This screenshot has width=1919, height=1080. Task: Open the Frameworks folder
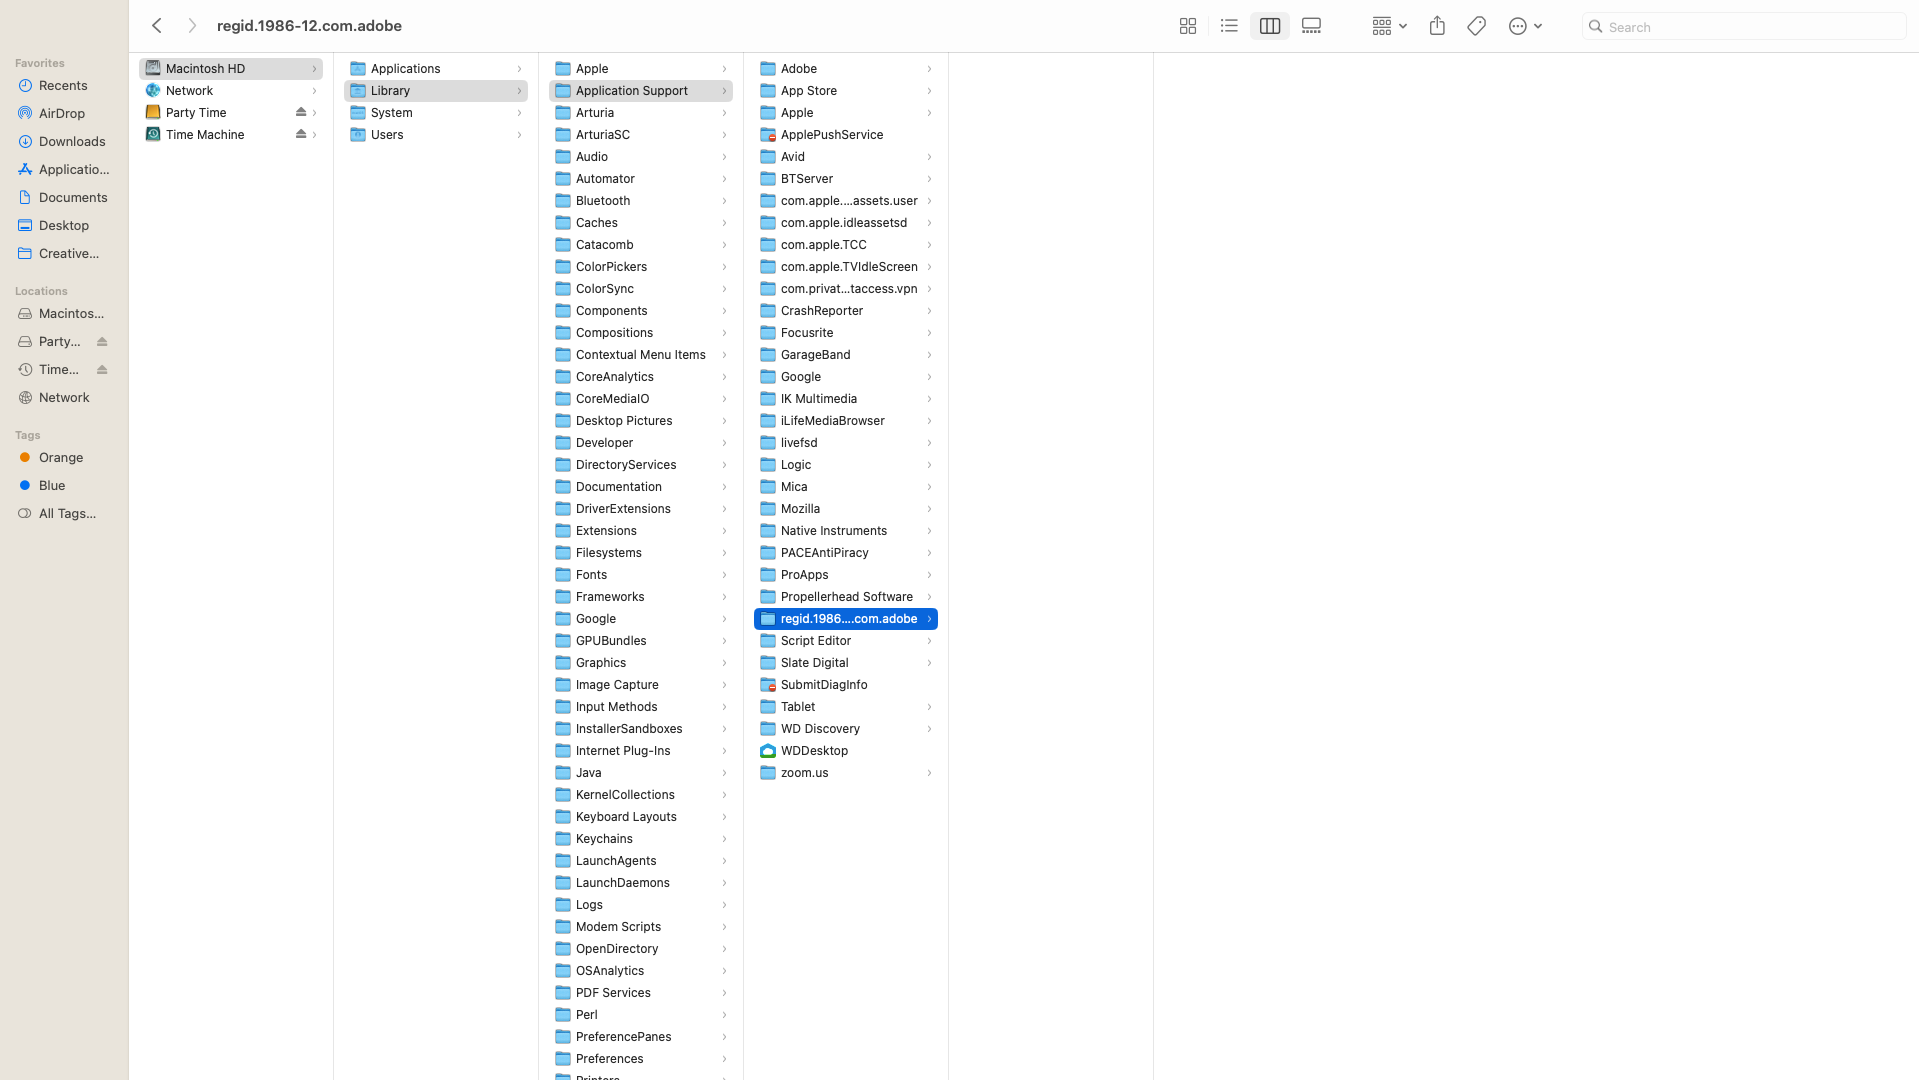click(641, 597)
